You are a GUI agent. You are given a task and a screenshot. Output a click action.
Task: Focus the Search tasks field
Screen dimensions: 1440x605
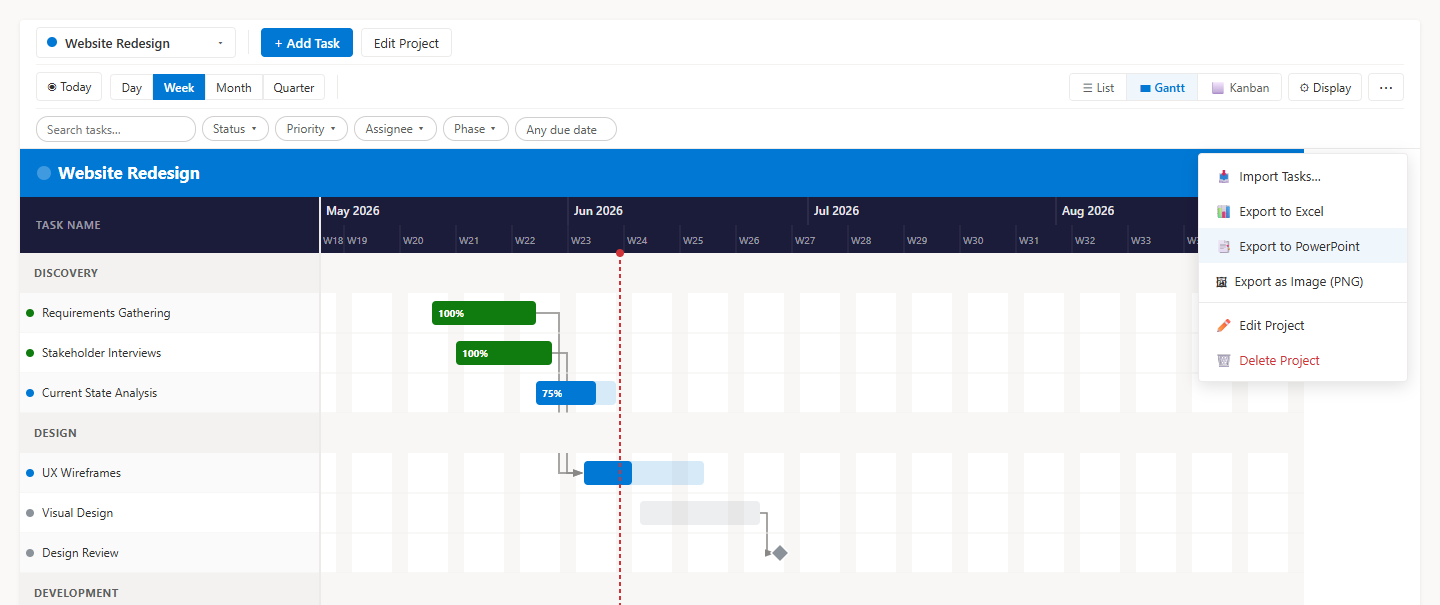[x=116, y=129]
